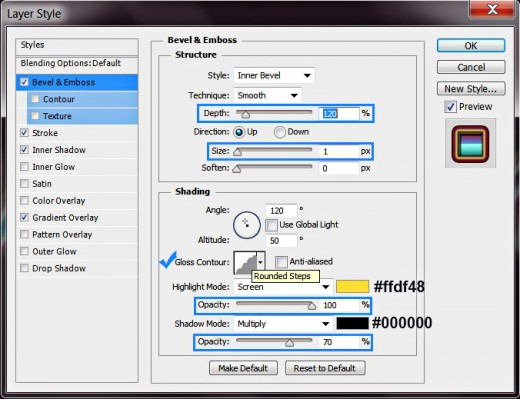
Task: Expand the Technique dropdown set to Smooth
Action: point(268,96)
